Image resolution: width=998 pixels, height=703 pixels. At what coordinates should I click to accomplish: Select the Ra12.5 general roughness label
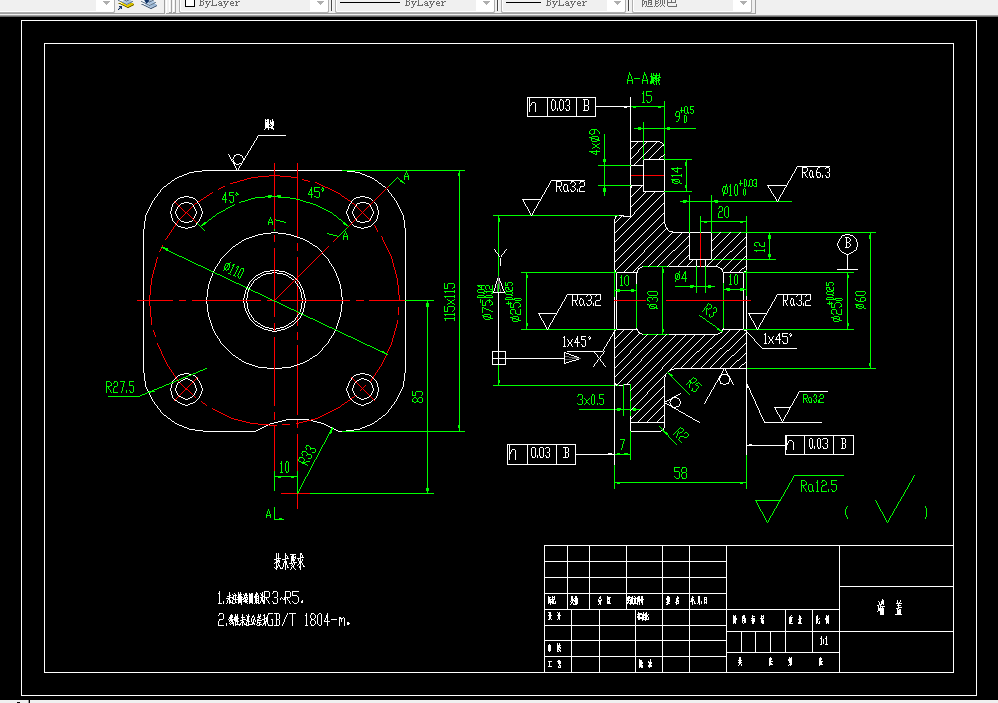pyautogui.click(x=819, y=487)
